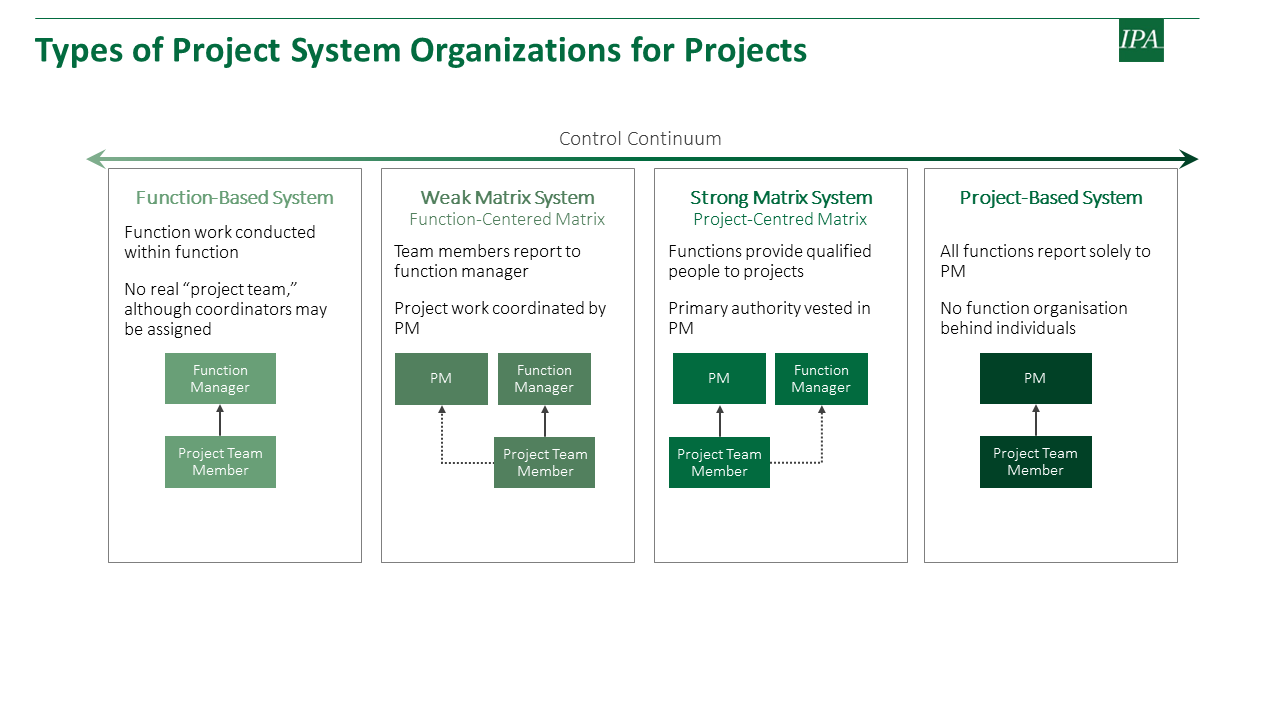
Task: Select the PM box in Project-Based System
Action: [1036, 379]
